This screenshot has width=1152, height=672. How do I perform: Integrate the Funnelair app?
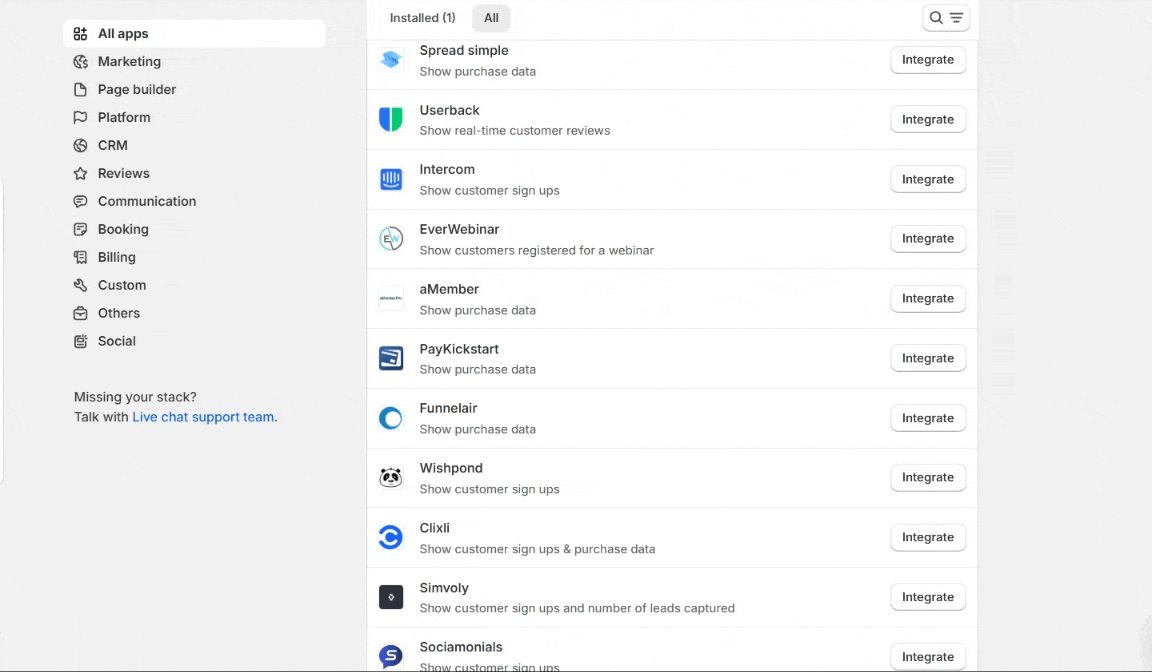pos(928,418)
